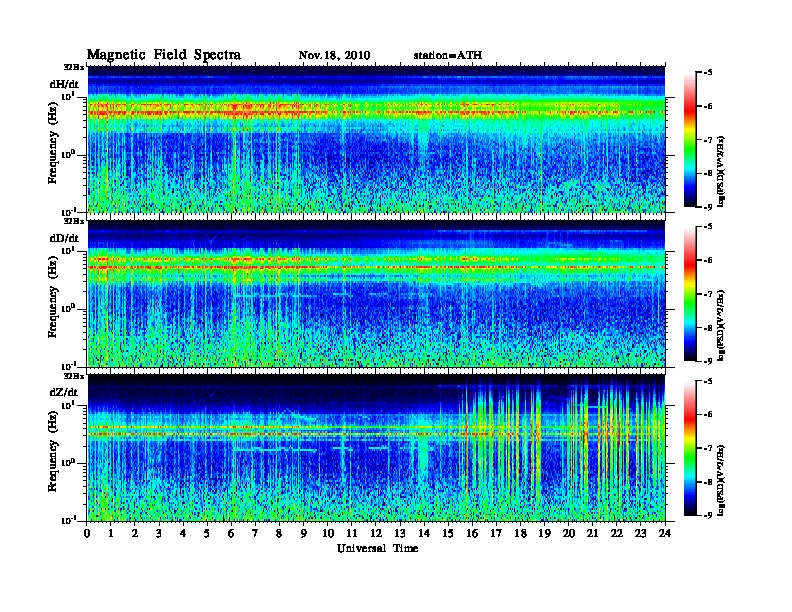The width and height of the screenshot is (792, 612).
Task: Click the "-7" tick on the dZ/dt color bar
Action: (x=708, y=448)
